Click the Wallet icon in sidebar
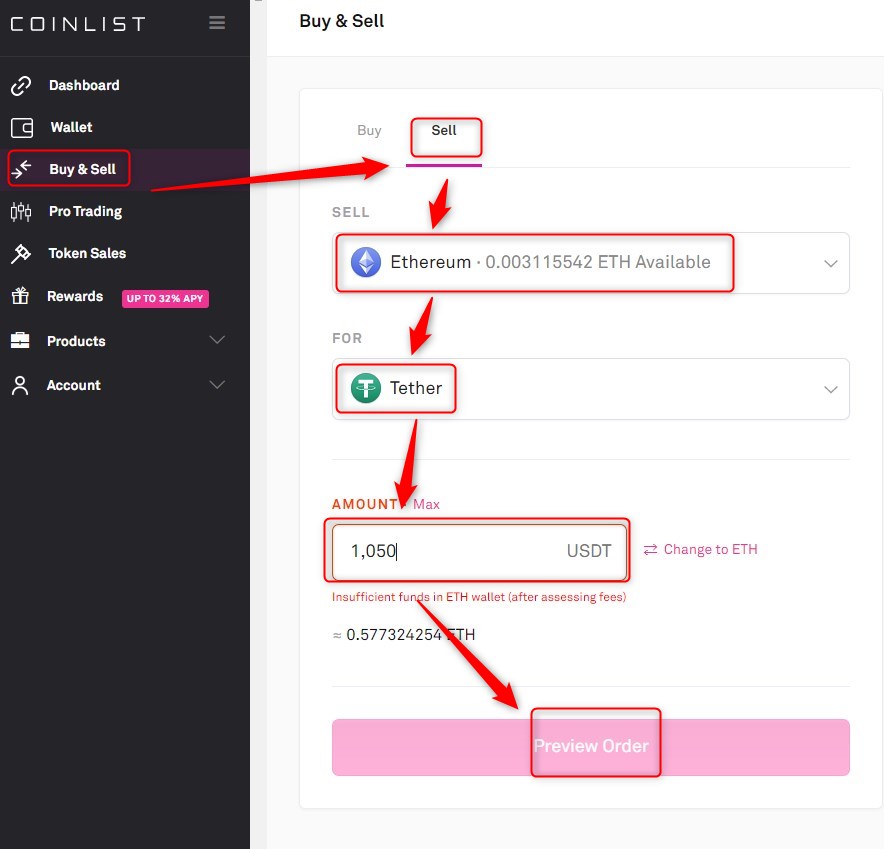This screenshot has width=884, height=849. [21, 128]
